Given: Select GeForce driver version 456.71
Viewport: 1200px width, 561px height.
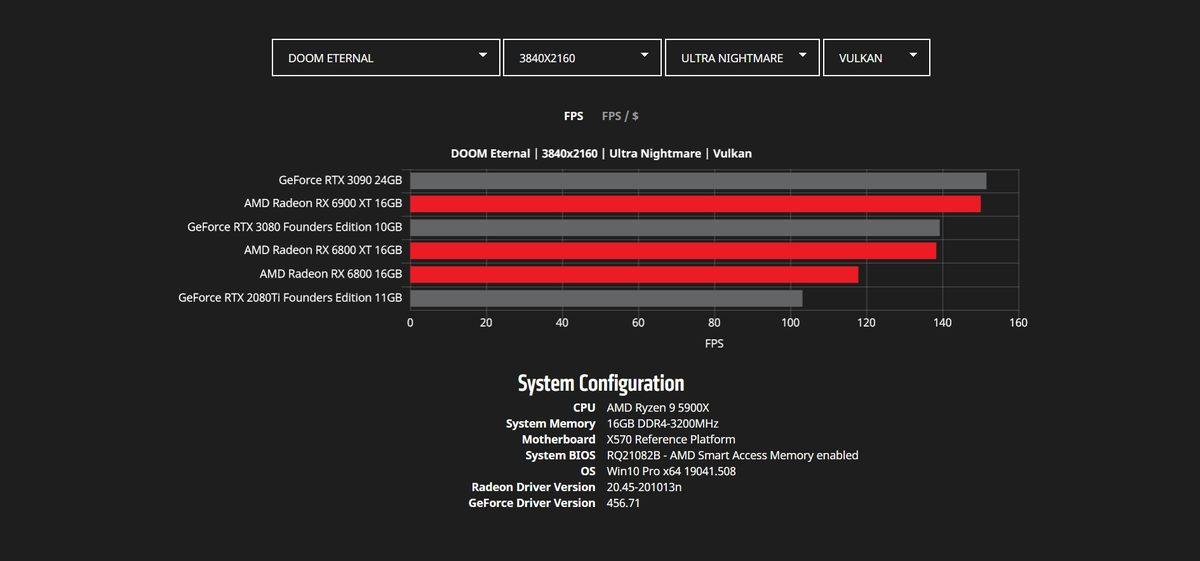Looking at the screenshot, I should (623, 503).
